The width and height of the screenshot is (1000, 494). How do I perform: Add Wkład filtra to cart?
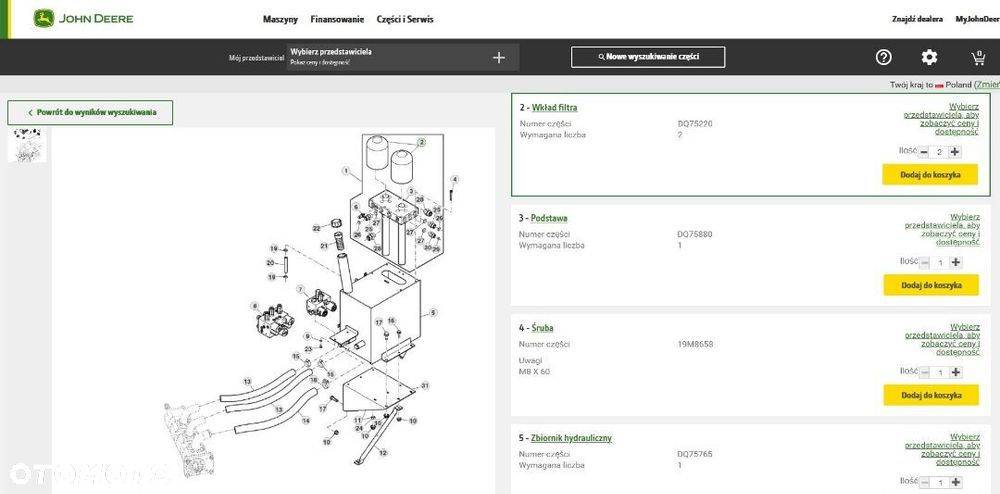point(930,175)
